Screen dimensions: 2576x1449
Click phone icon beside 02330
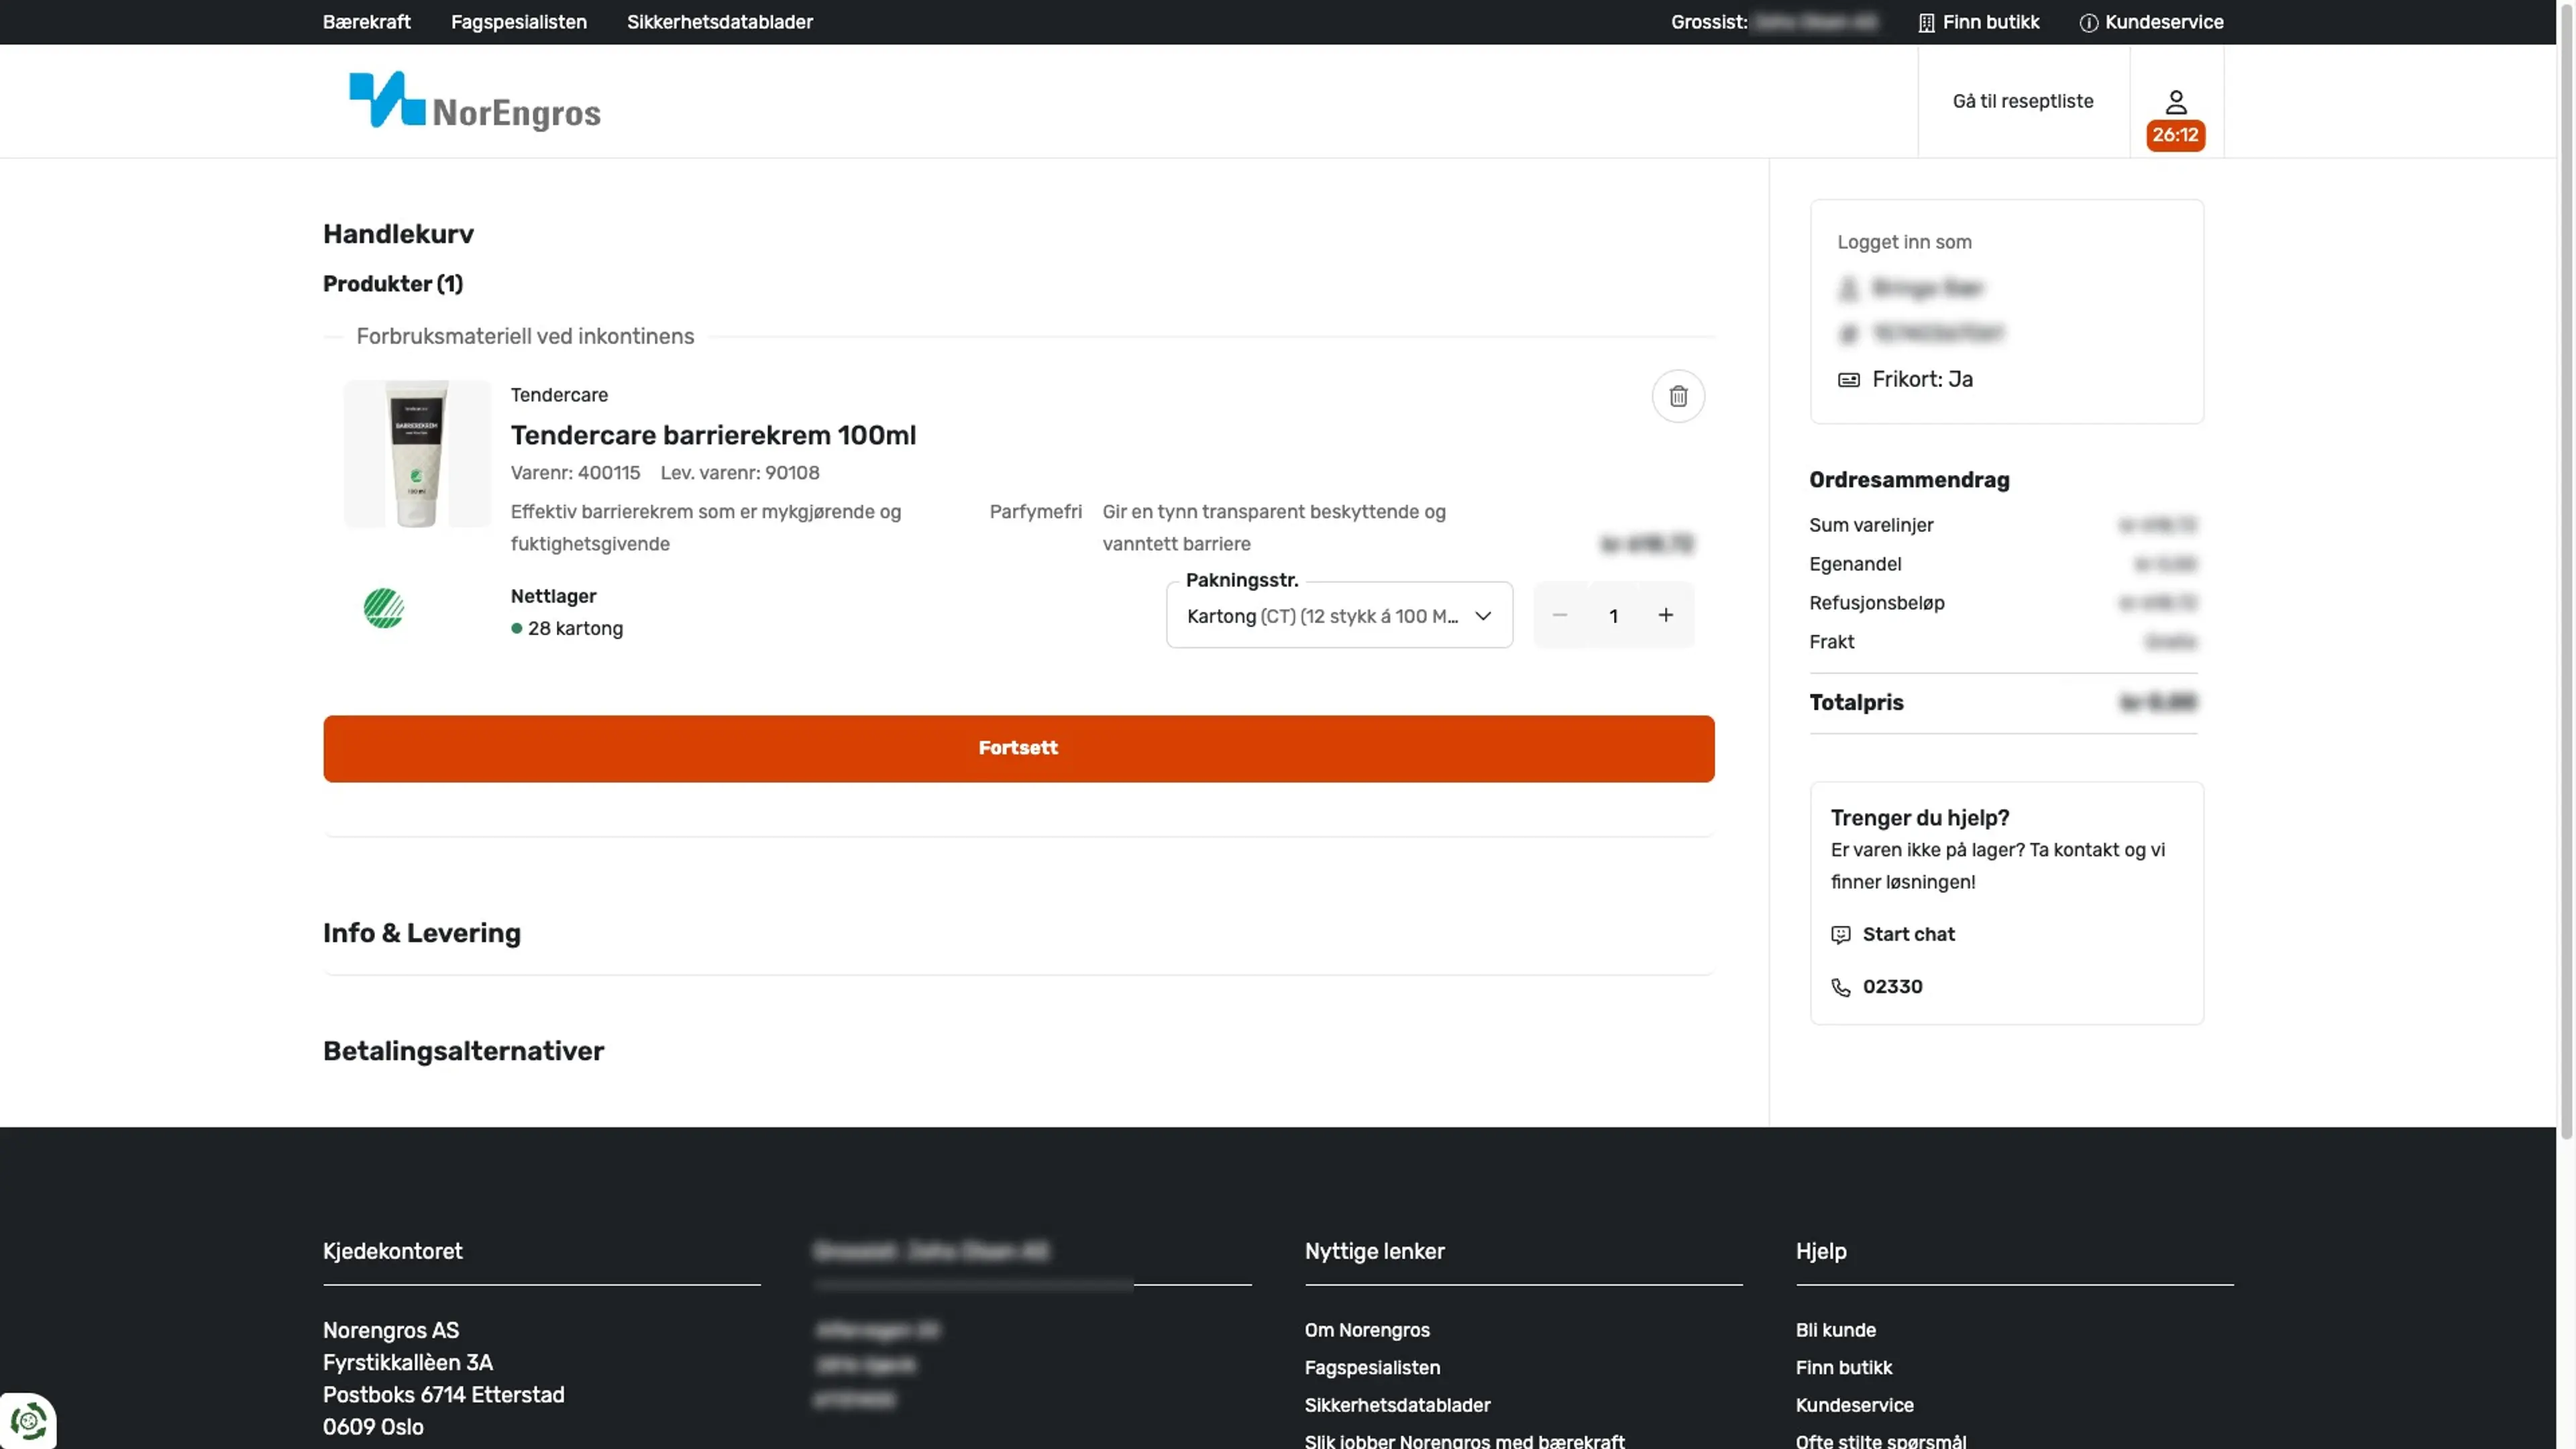(1840, 987)
